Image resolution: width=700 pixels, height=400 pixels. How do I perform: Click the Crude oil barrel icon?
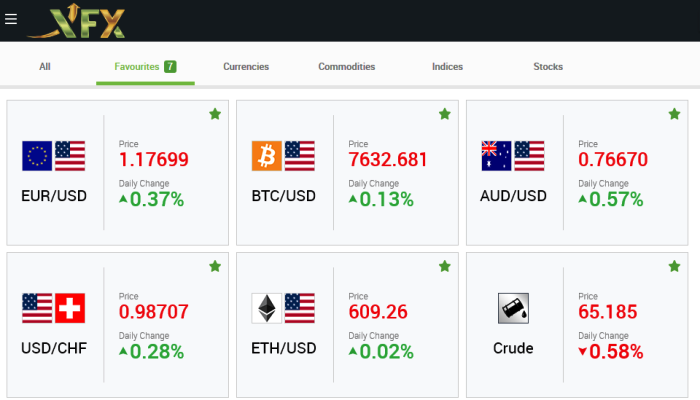click(x=513, y=308)
